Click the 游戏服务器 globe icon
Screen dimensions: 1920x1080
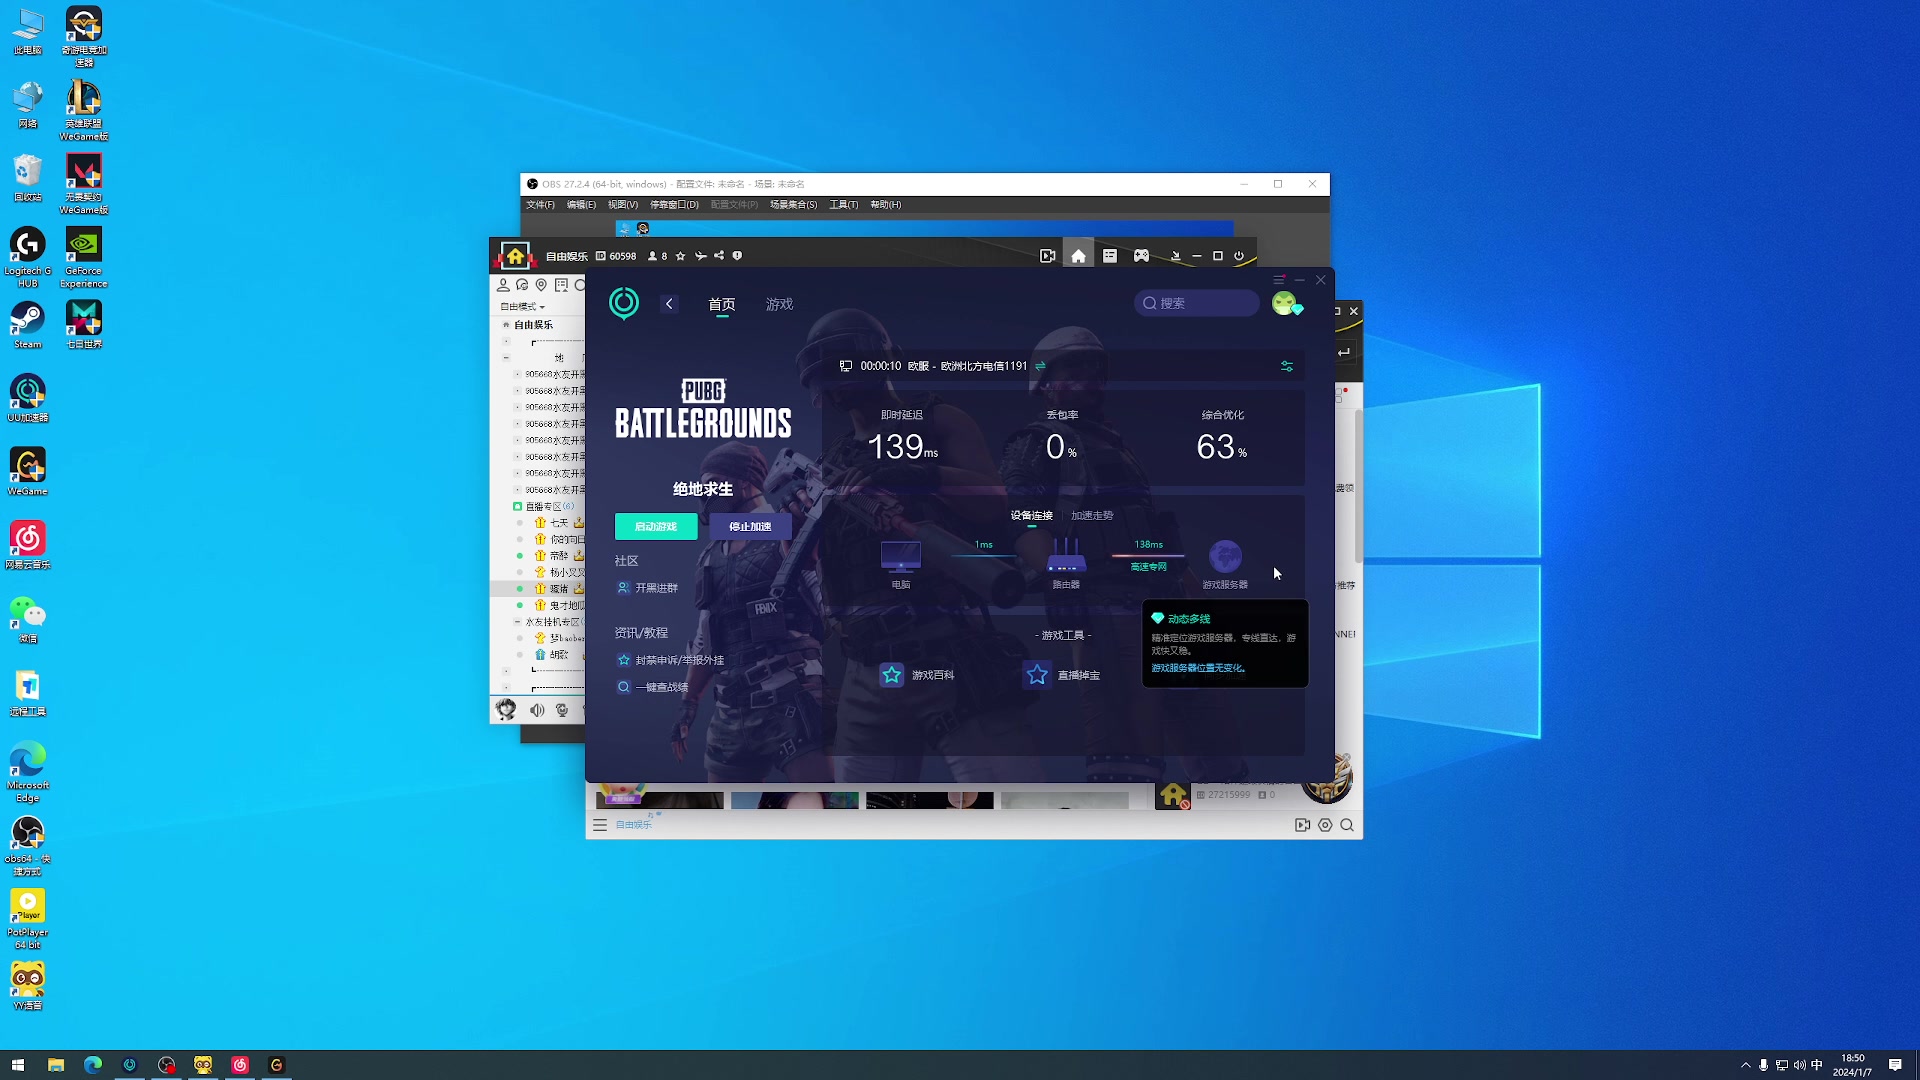[x=1225, y=556]
